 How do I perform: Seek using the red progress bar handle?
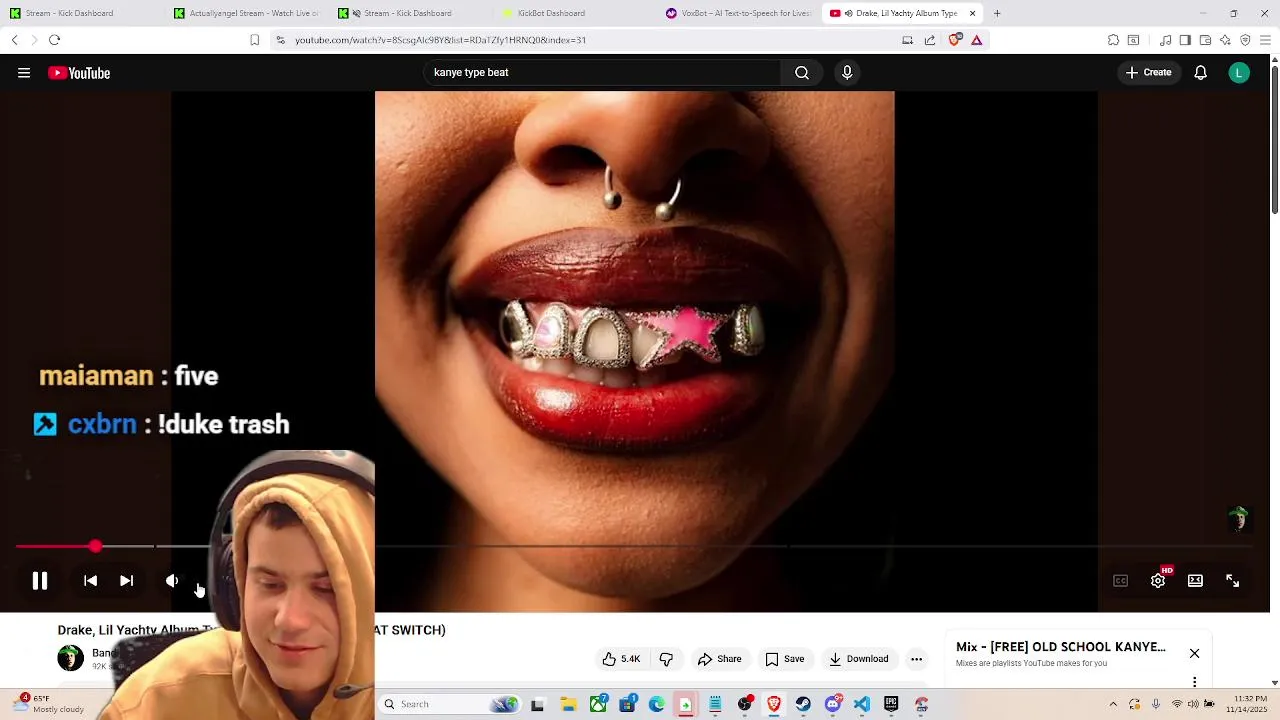click(95, 546)
